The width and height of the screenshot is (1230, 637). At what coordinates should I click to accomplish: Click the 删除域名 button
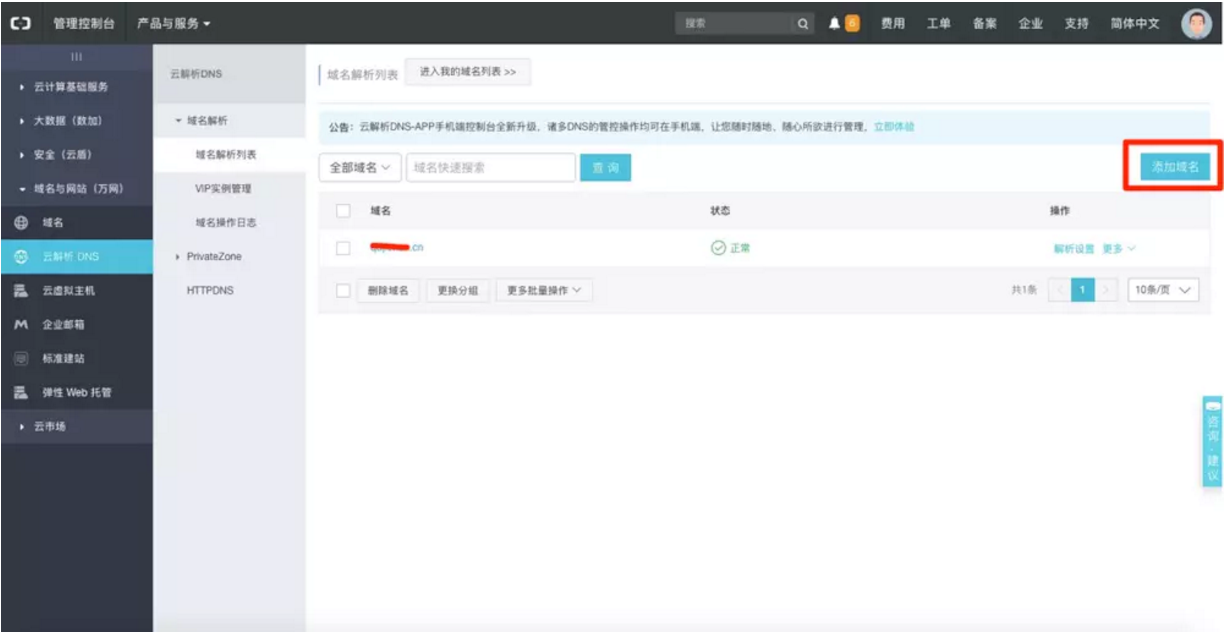point(388,290)
